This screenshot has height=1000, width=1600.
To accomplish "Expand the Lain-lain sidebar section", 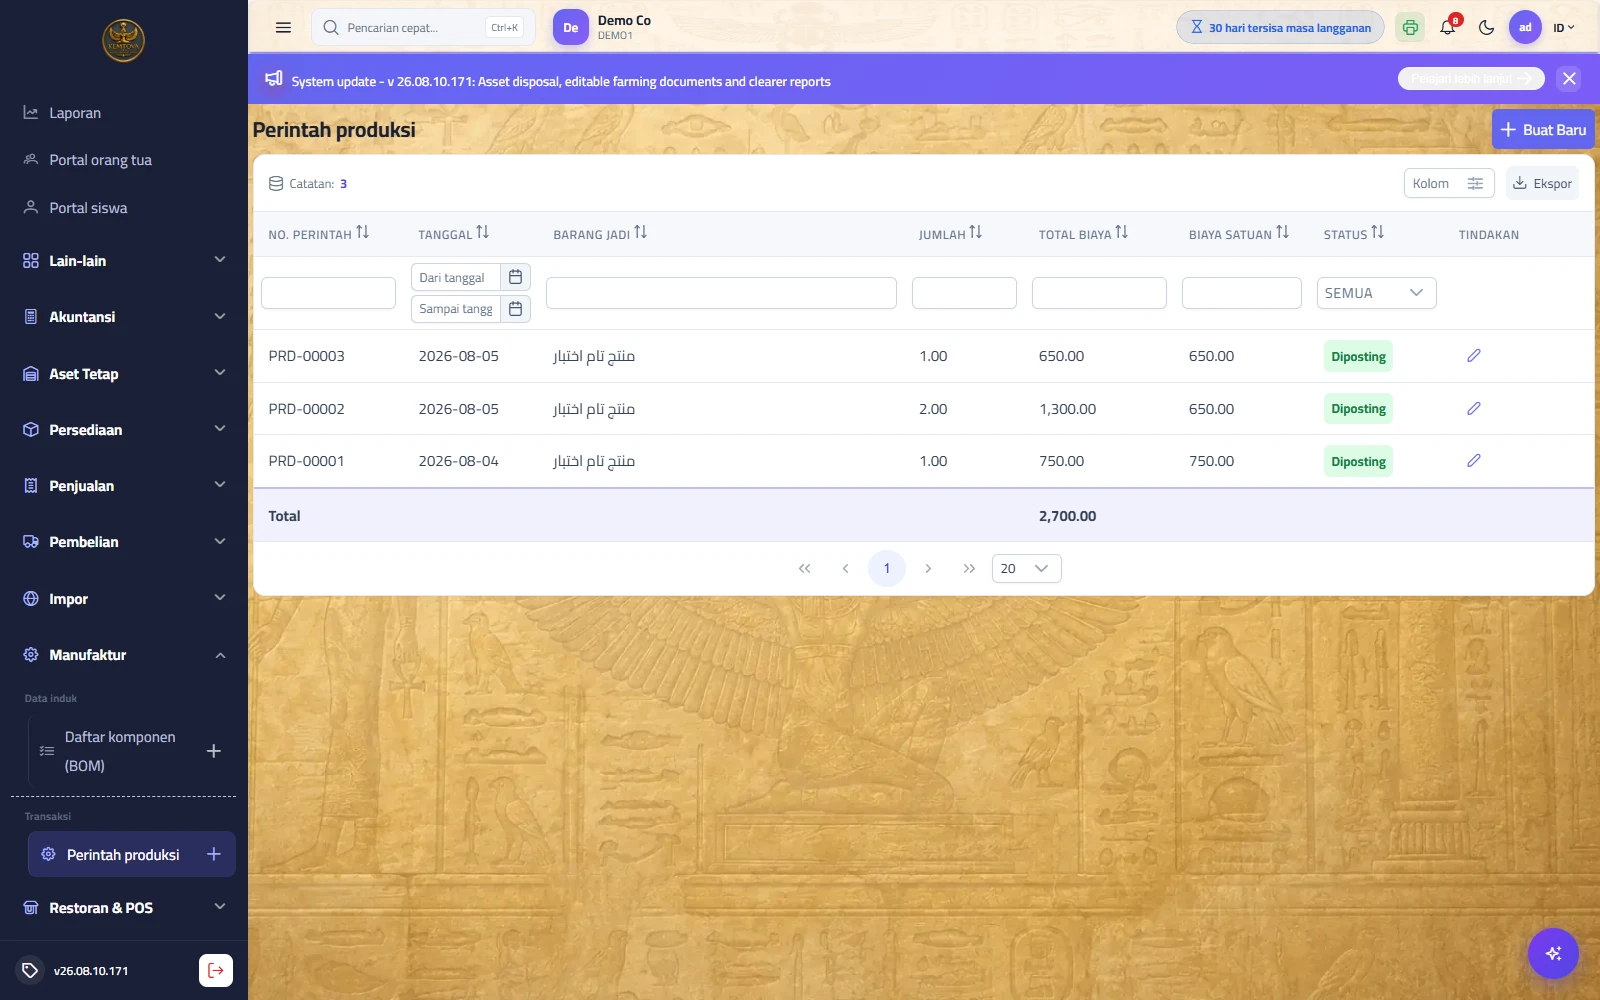I will point(124,261).
